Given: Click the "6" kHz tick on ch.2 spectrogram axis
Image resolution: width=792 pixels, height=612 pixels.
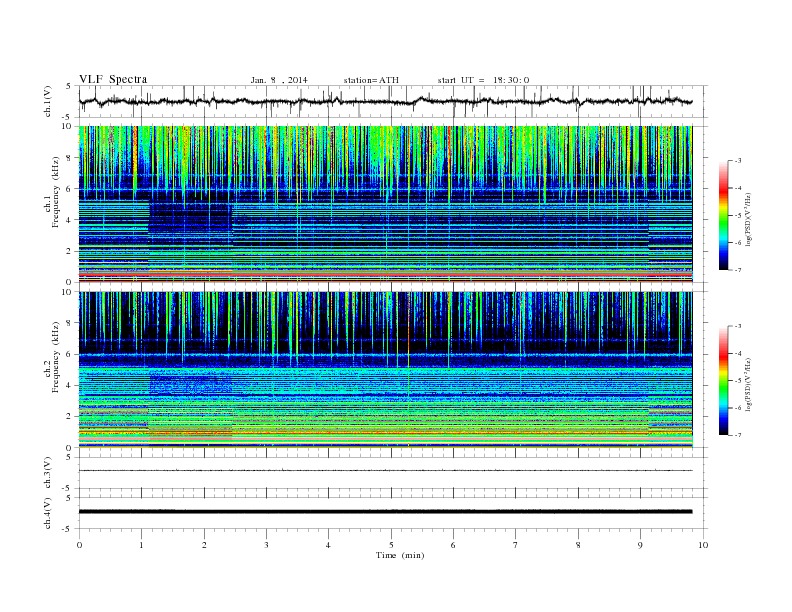Looking at the screenshot, I should (x=70, y=354).
